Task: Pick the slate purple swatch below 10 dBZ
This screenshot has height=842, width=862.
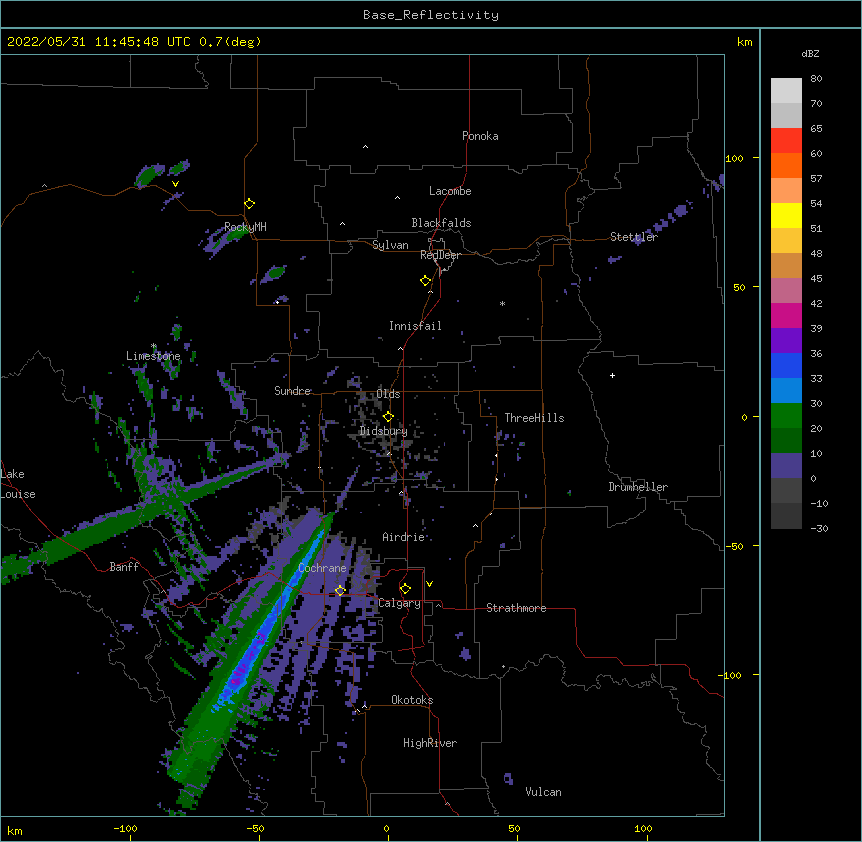Action: [786, 466]
